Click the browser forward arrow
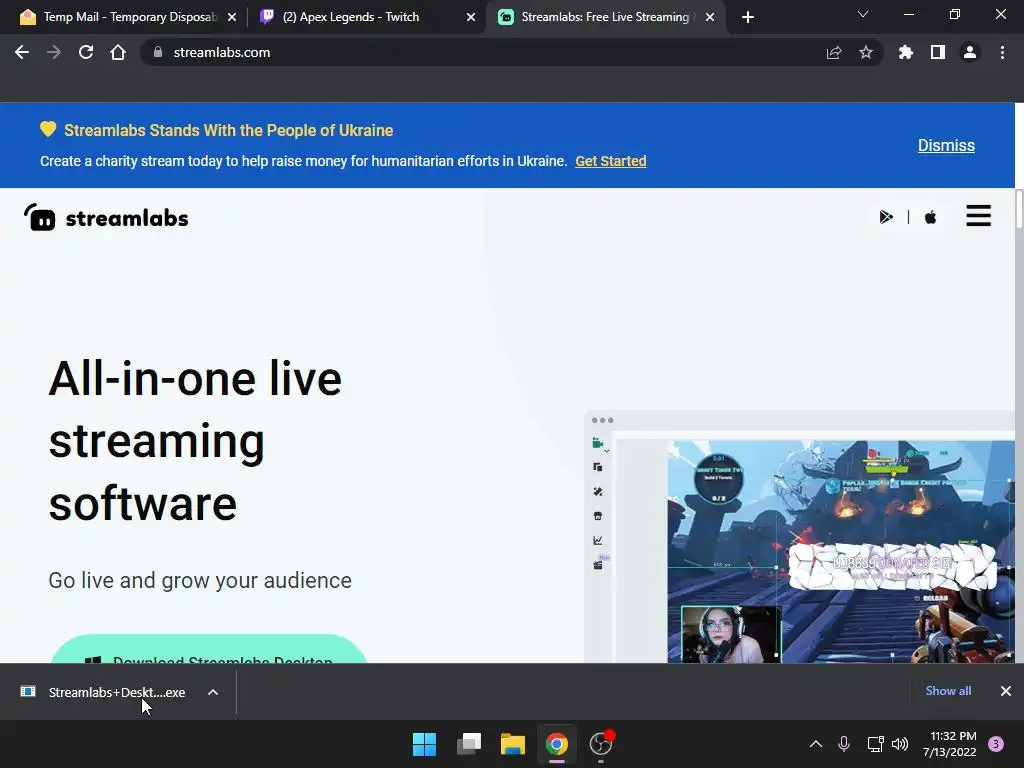The width and height of the screenshot is (1024, 768). [54, 52]
